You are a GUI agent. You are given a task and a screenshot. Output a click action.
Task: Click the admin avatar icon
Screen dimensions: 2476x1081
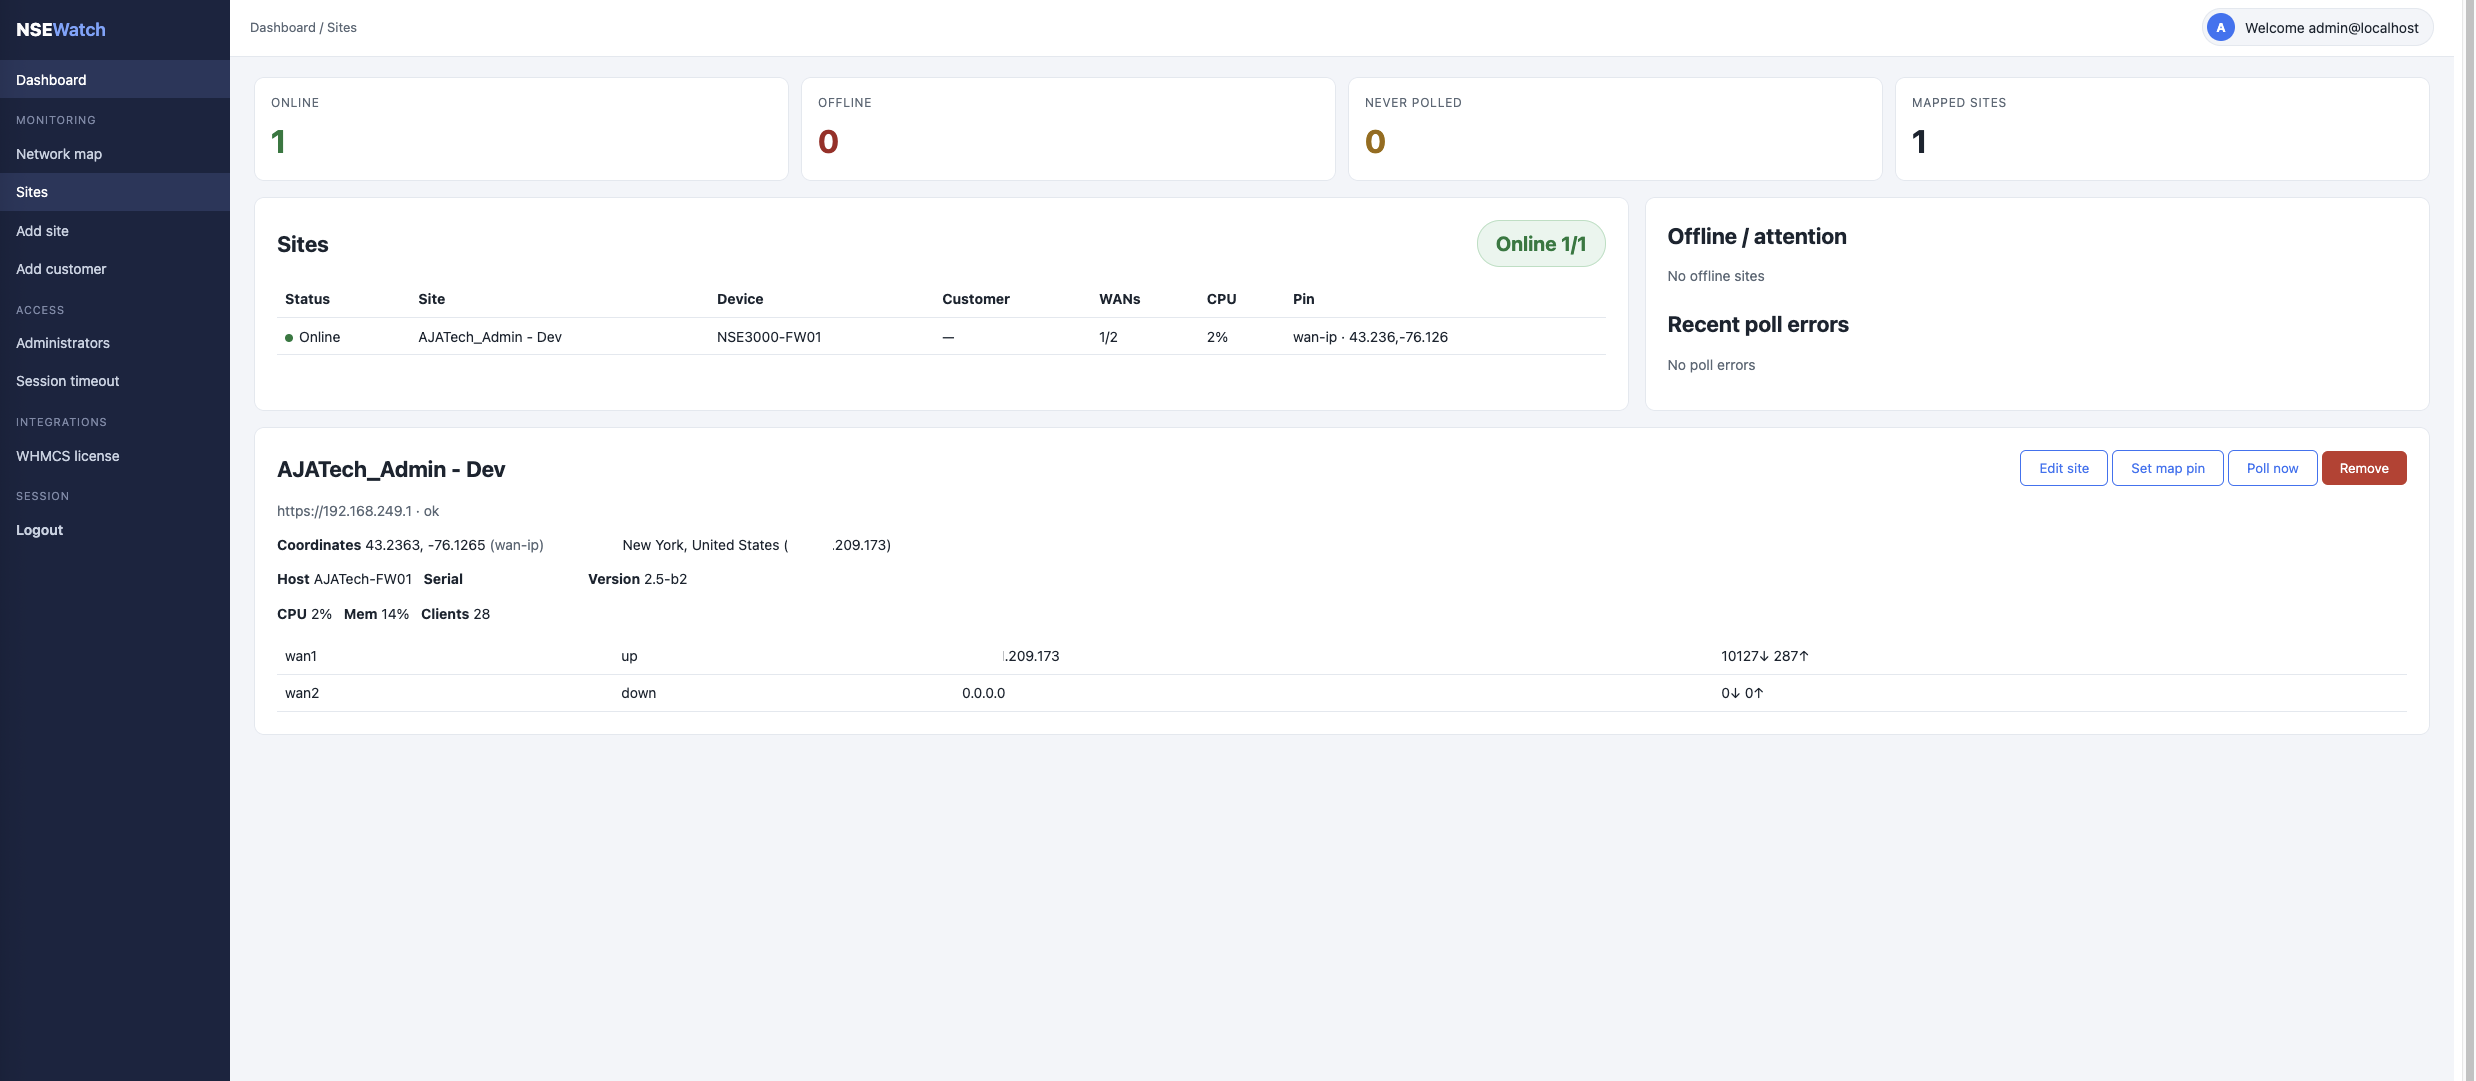click(2220, 28)
